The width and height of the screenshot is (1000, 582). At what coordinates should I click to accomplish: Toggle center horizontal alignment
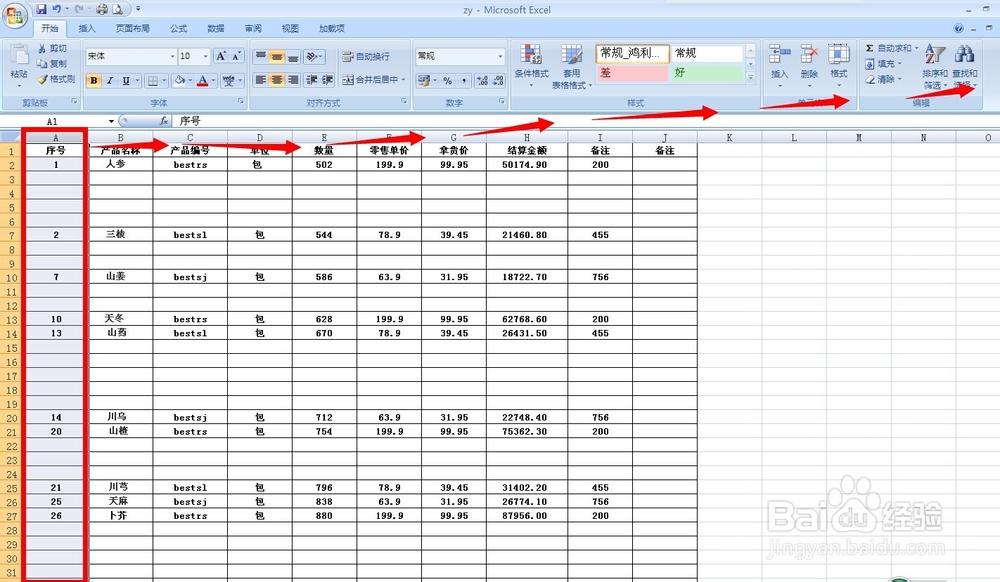[x=276, y=80]
